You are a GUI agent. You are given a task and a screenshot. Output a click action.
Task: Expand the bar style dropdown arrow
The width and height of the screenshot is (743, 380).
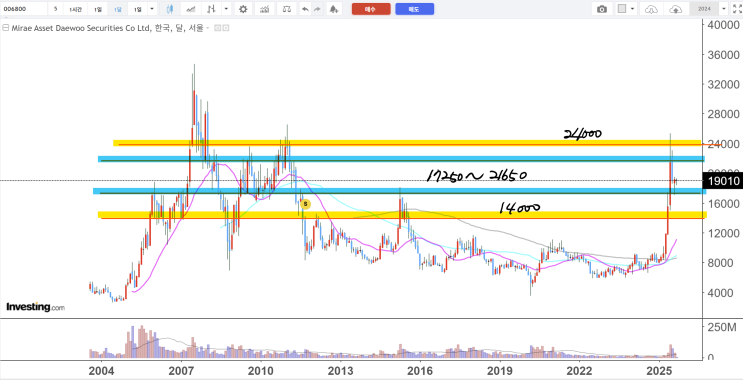[227, 9]
